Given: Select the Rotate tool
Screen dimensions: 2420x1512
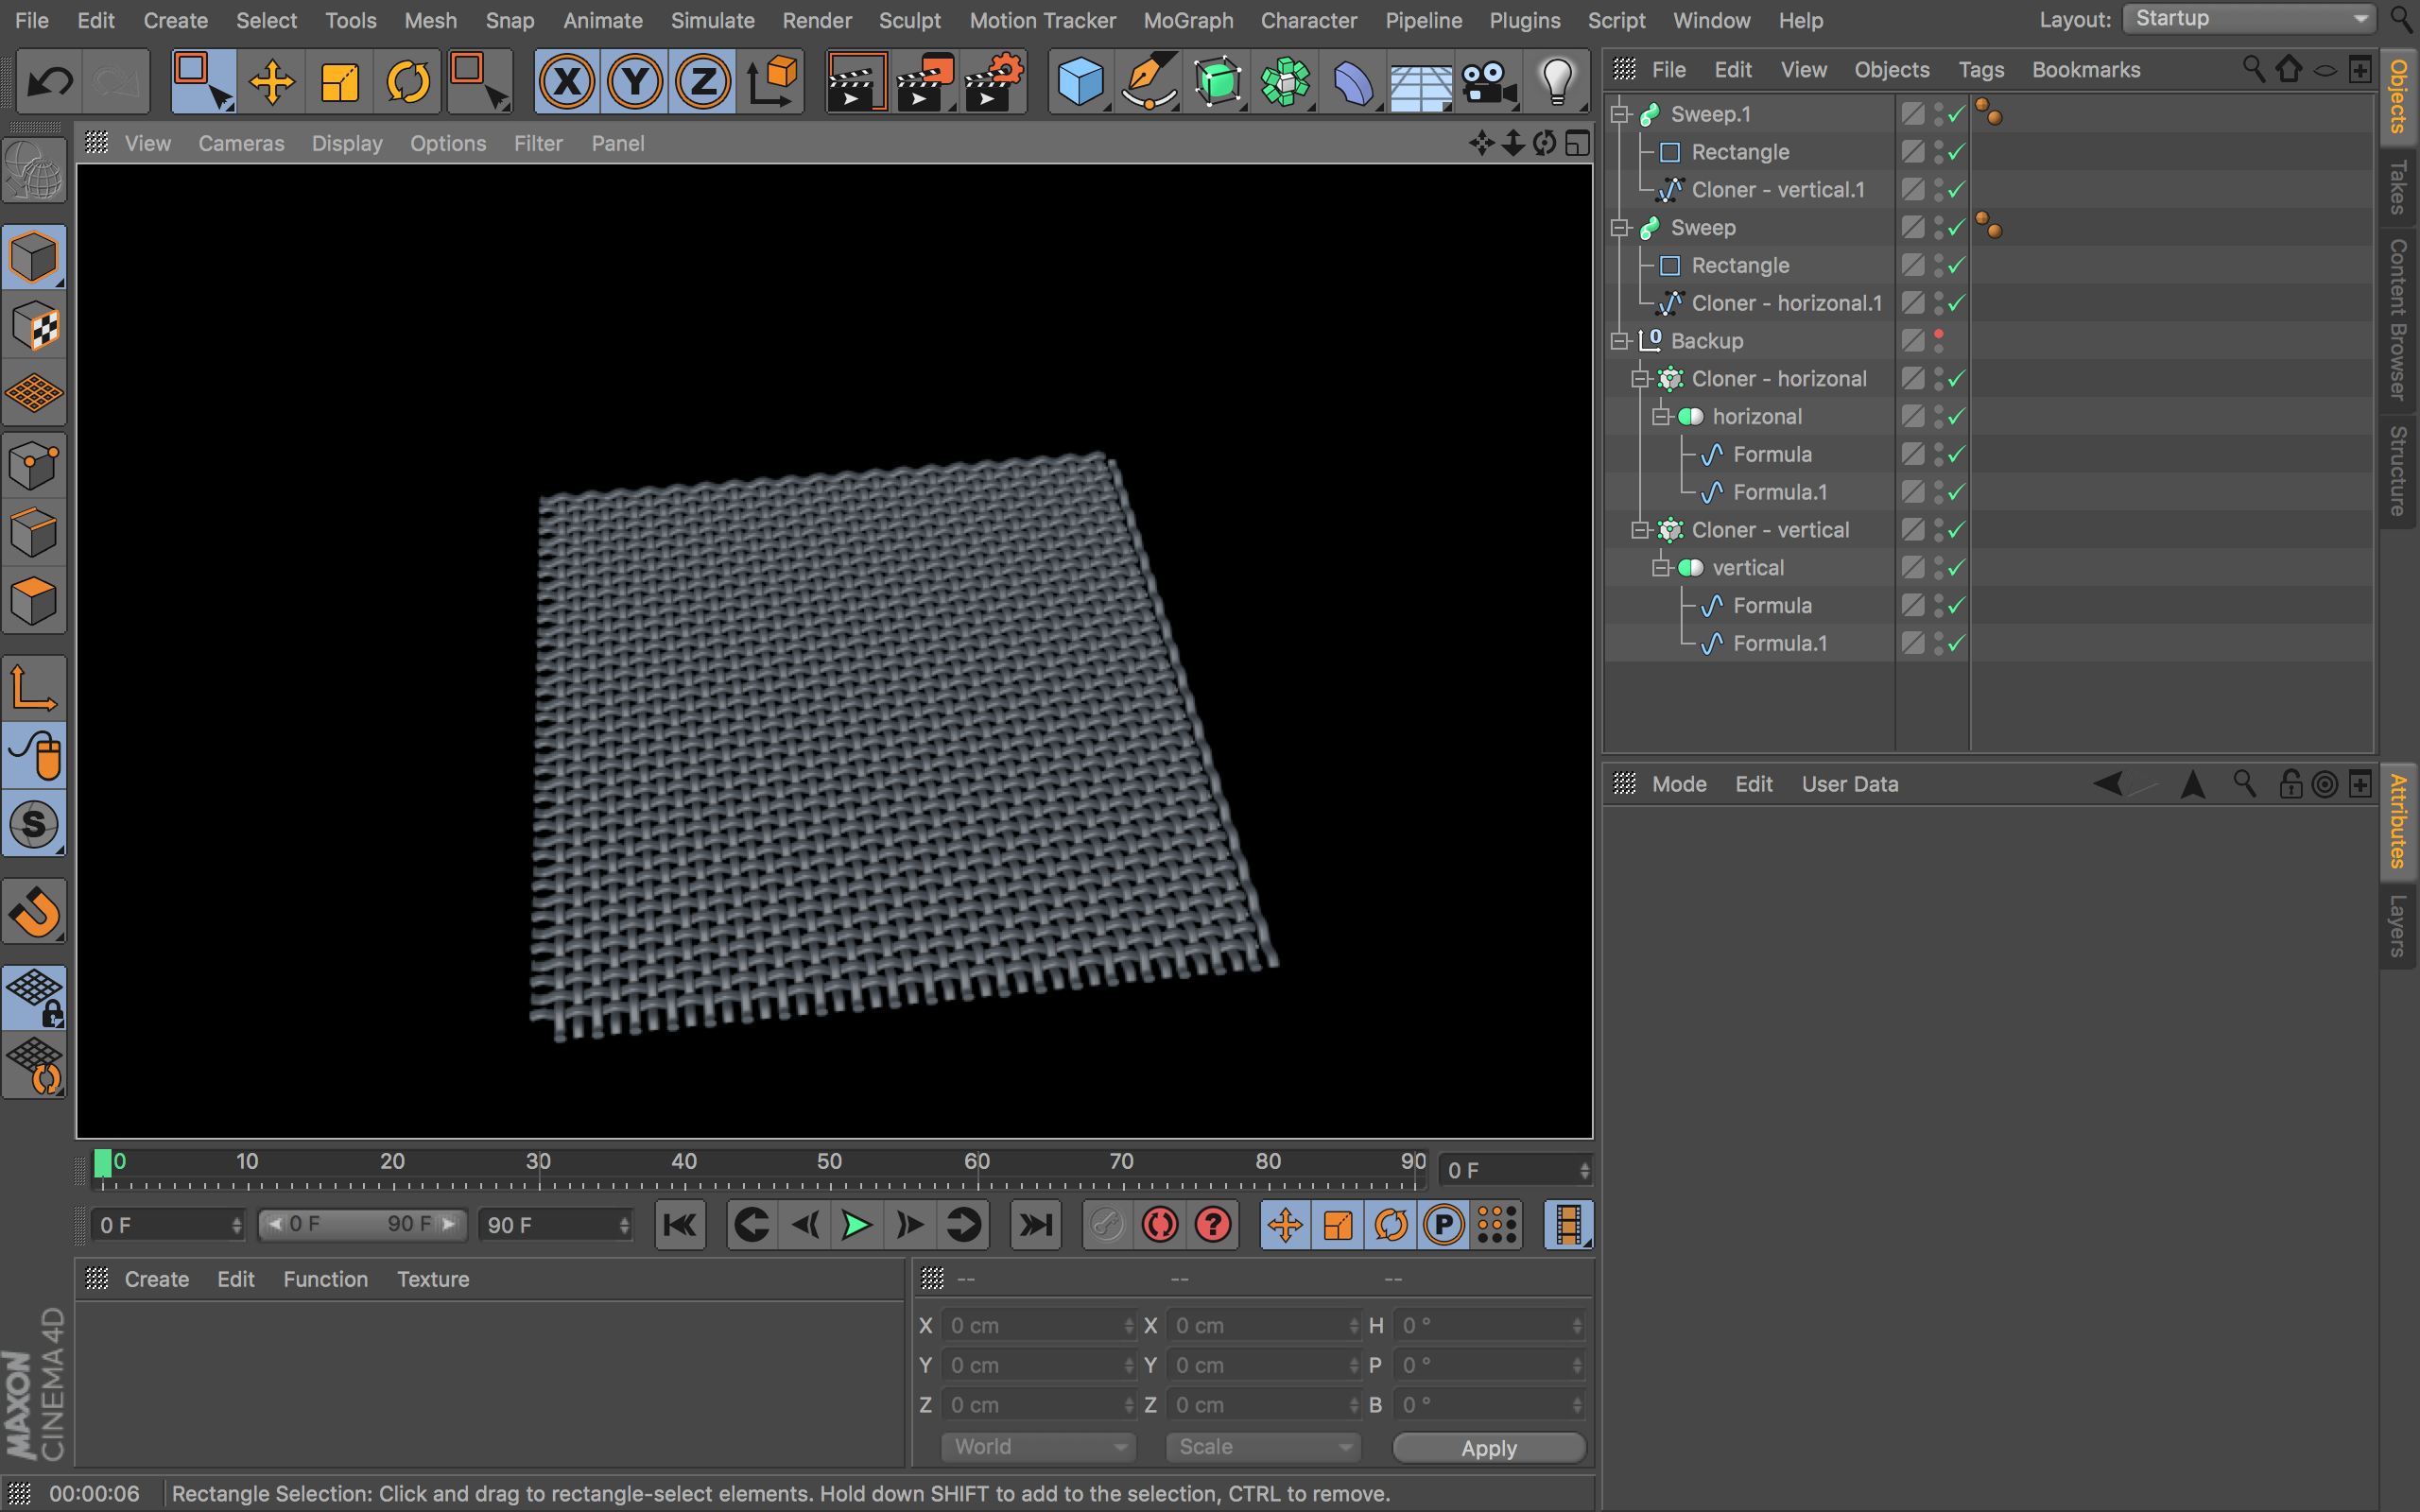Looking at the screenshot, I should tap(407, 82).
